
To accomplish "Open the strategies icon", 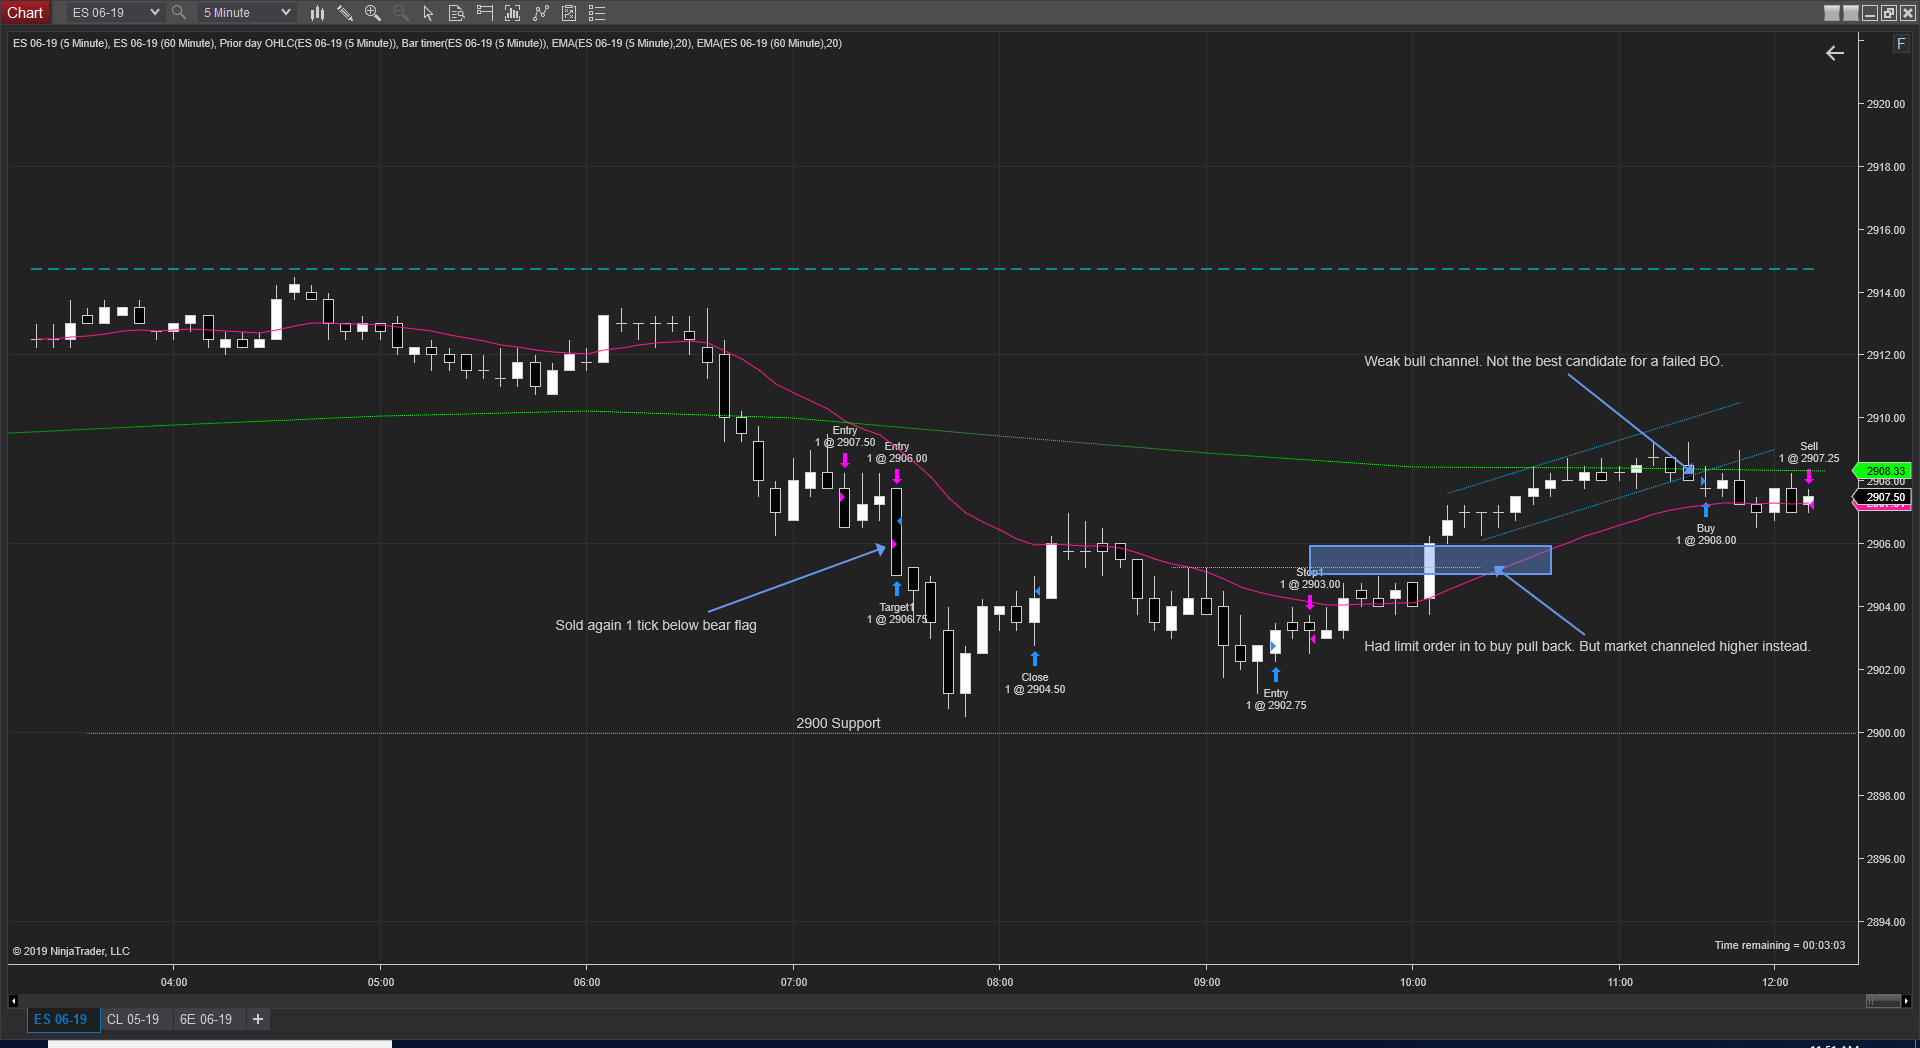I will tap(569, 13).
